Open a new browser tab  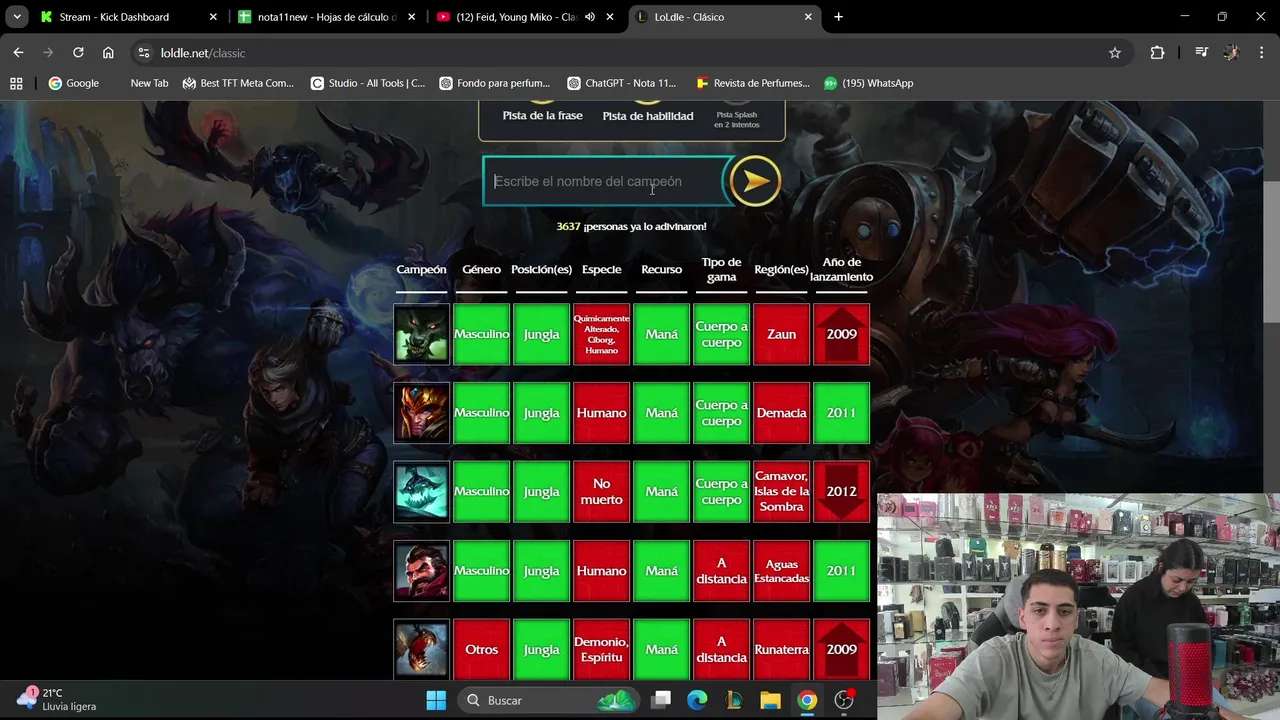tap(838, 17)
